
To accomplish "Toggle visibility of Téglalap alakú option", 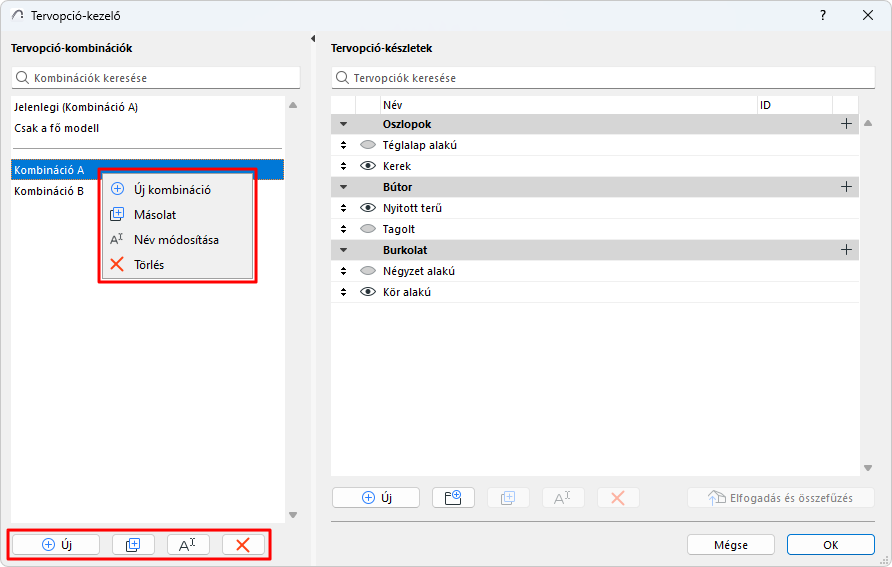I will [368, 145].
